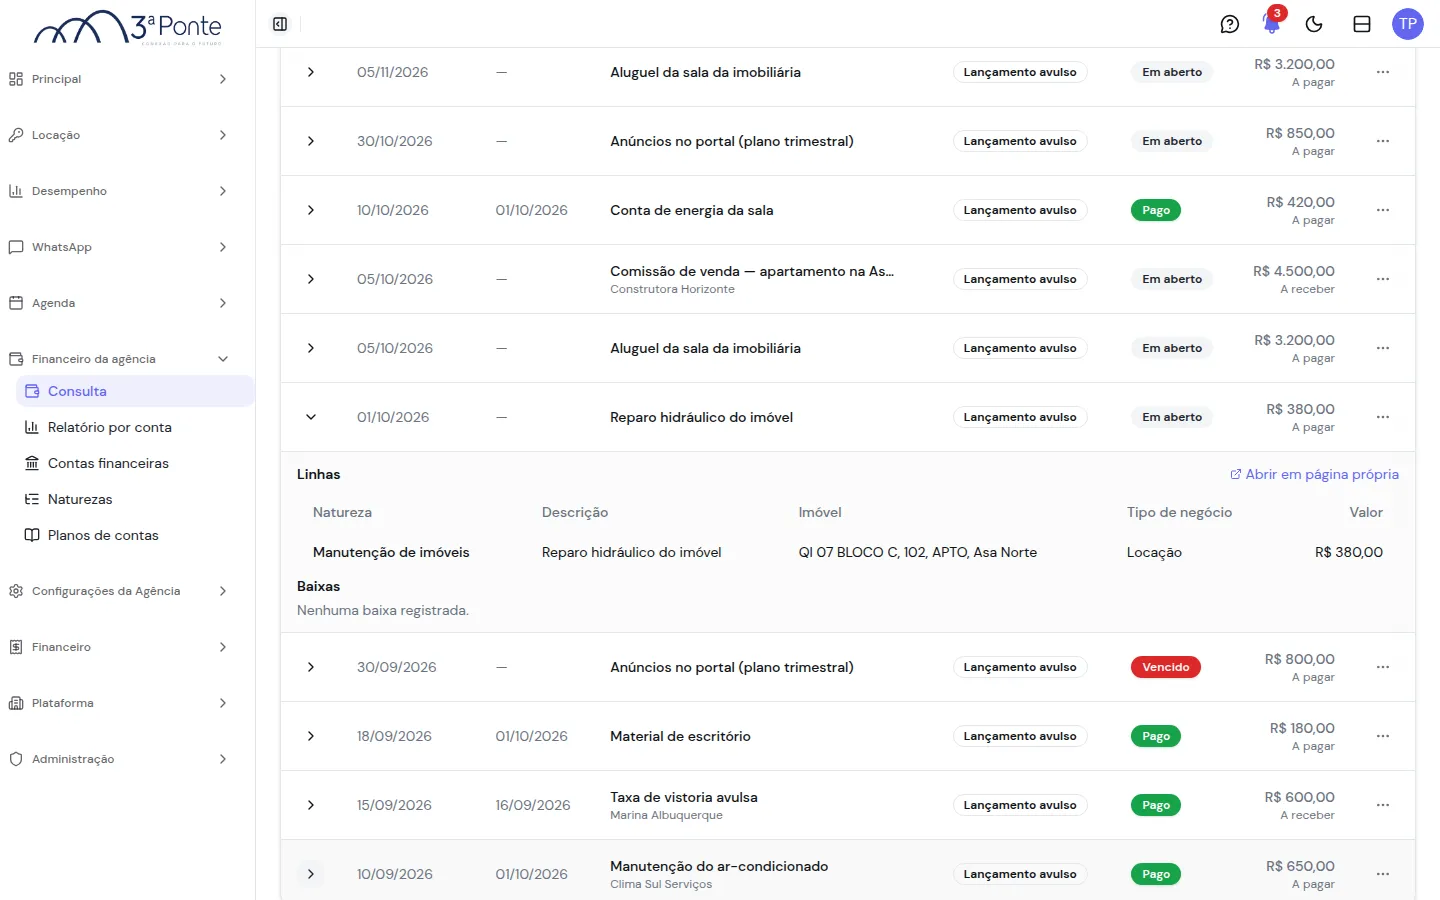Click Lançamento avulso badge on Comissão de venda row
This screenshot has height=900, width=1440.
(1020, 279)
